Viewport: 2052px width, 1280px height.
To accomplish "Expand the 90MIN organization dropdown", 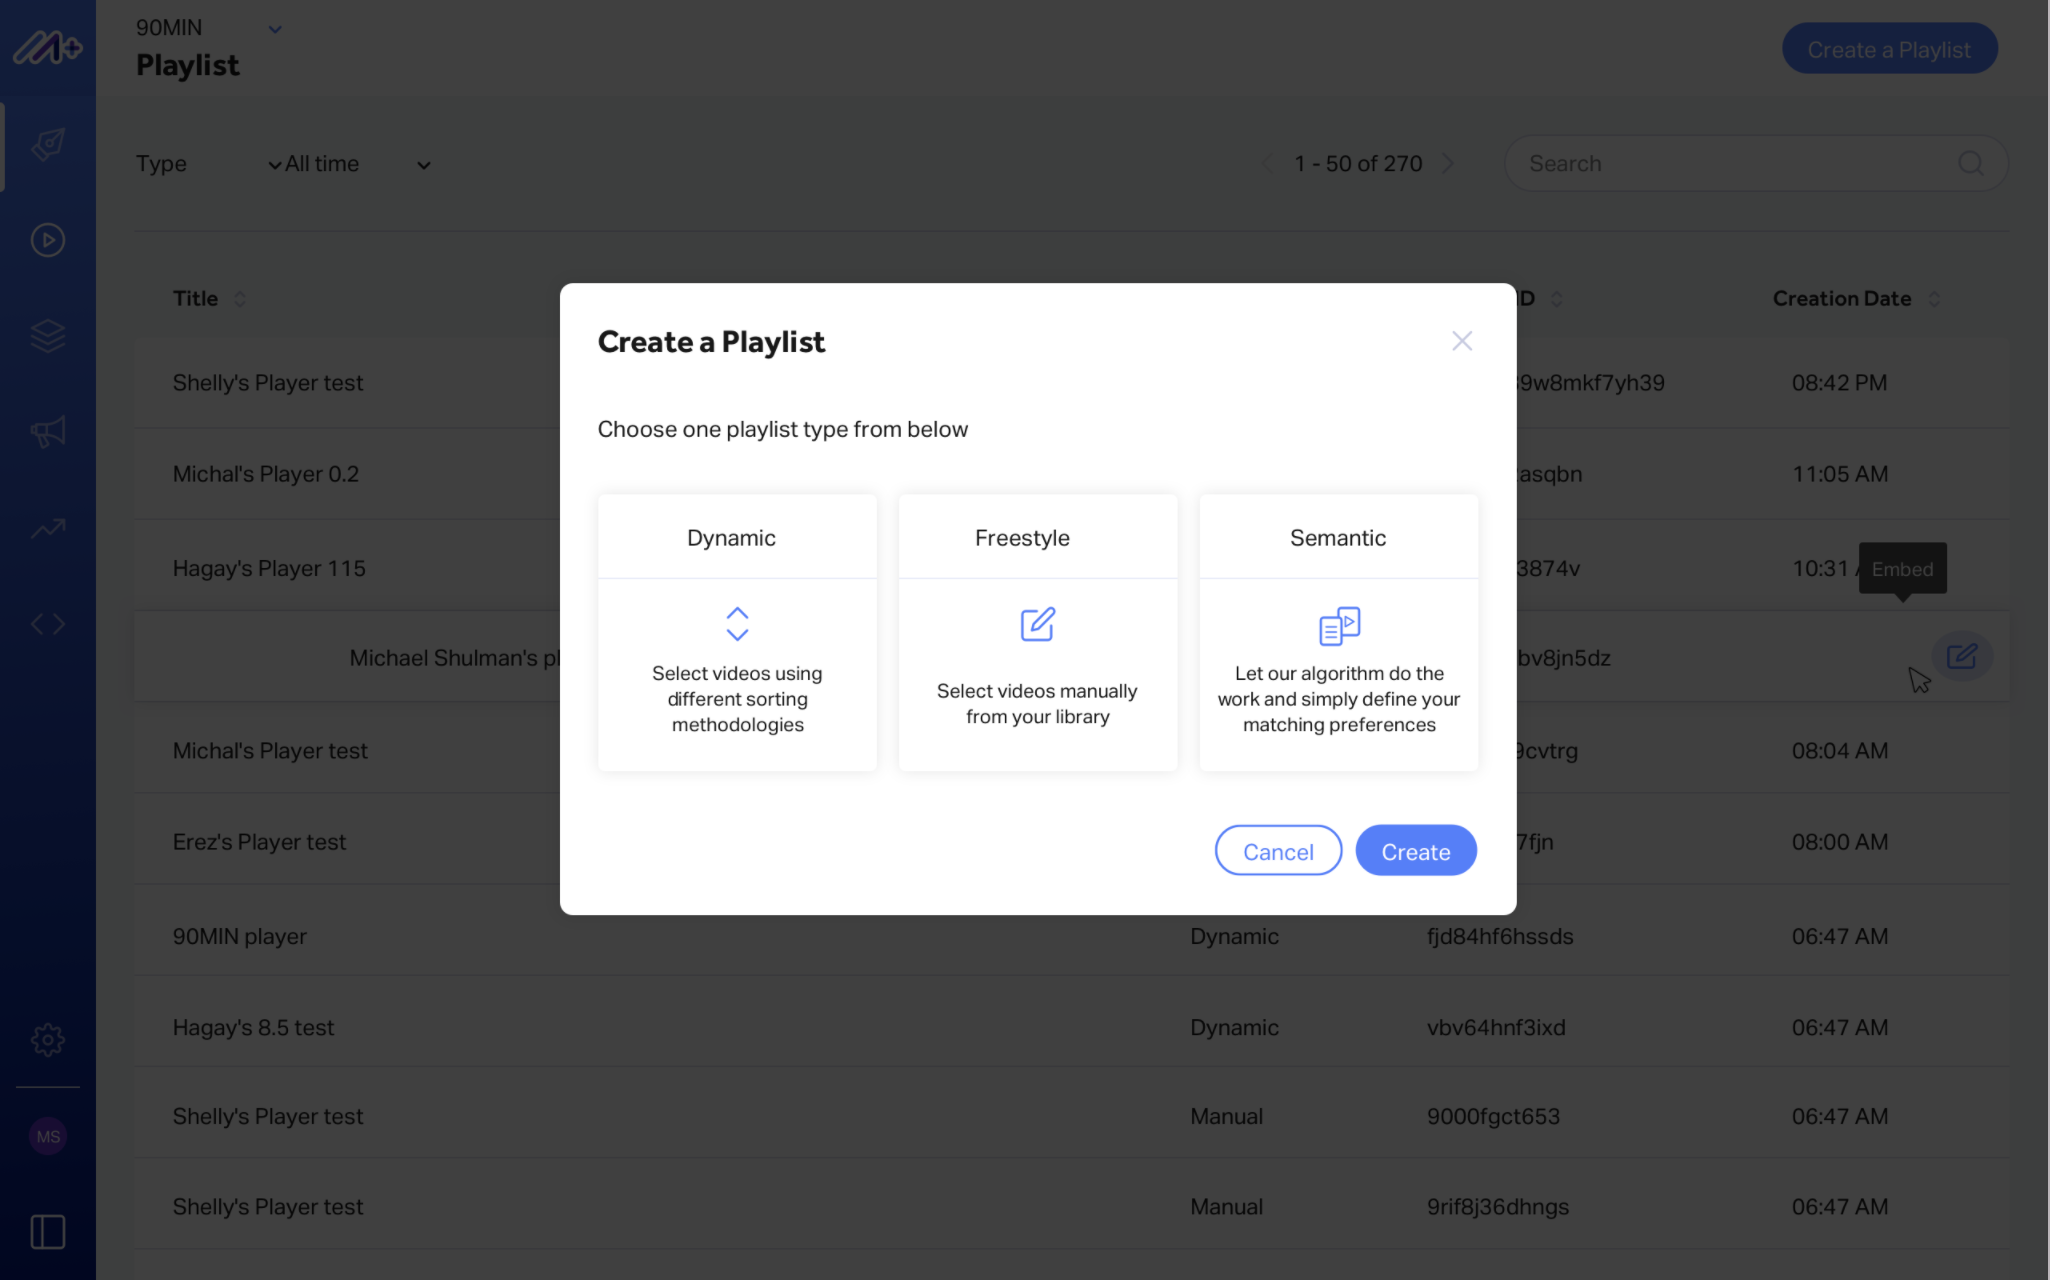I will [275, 29].
